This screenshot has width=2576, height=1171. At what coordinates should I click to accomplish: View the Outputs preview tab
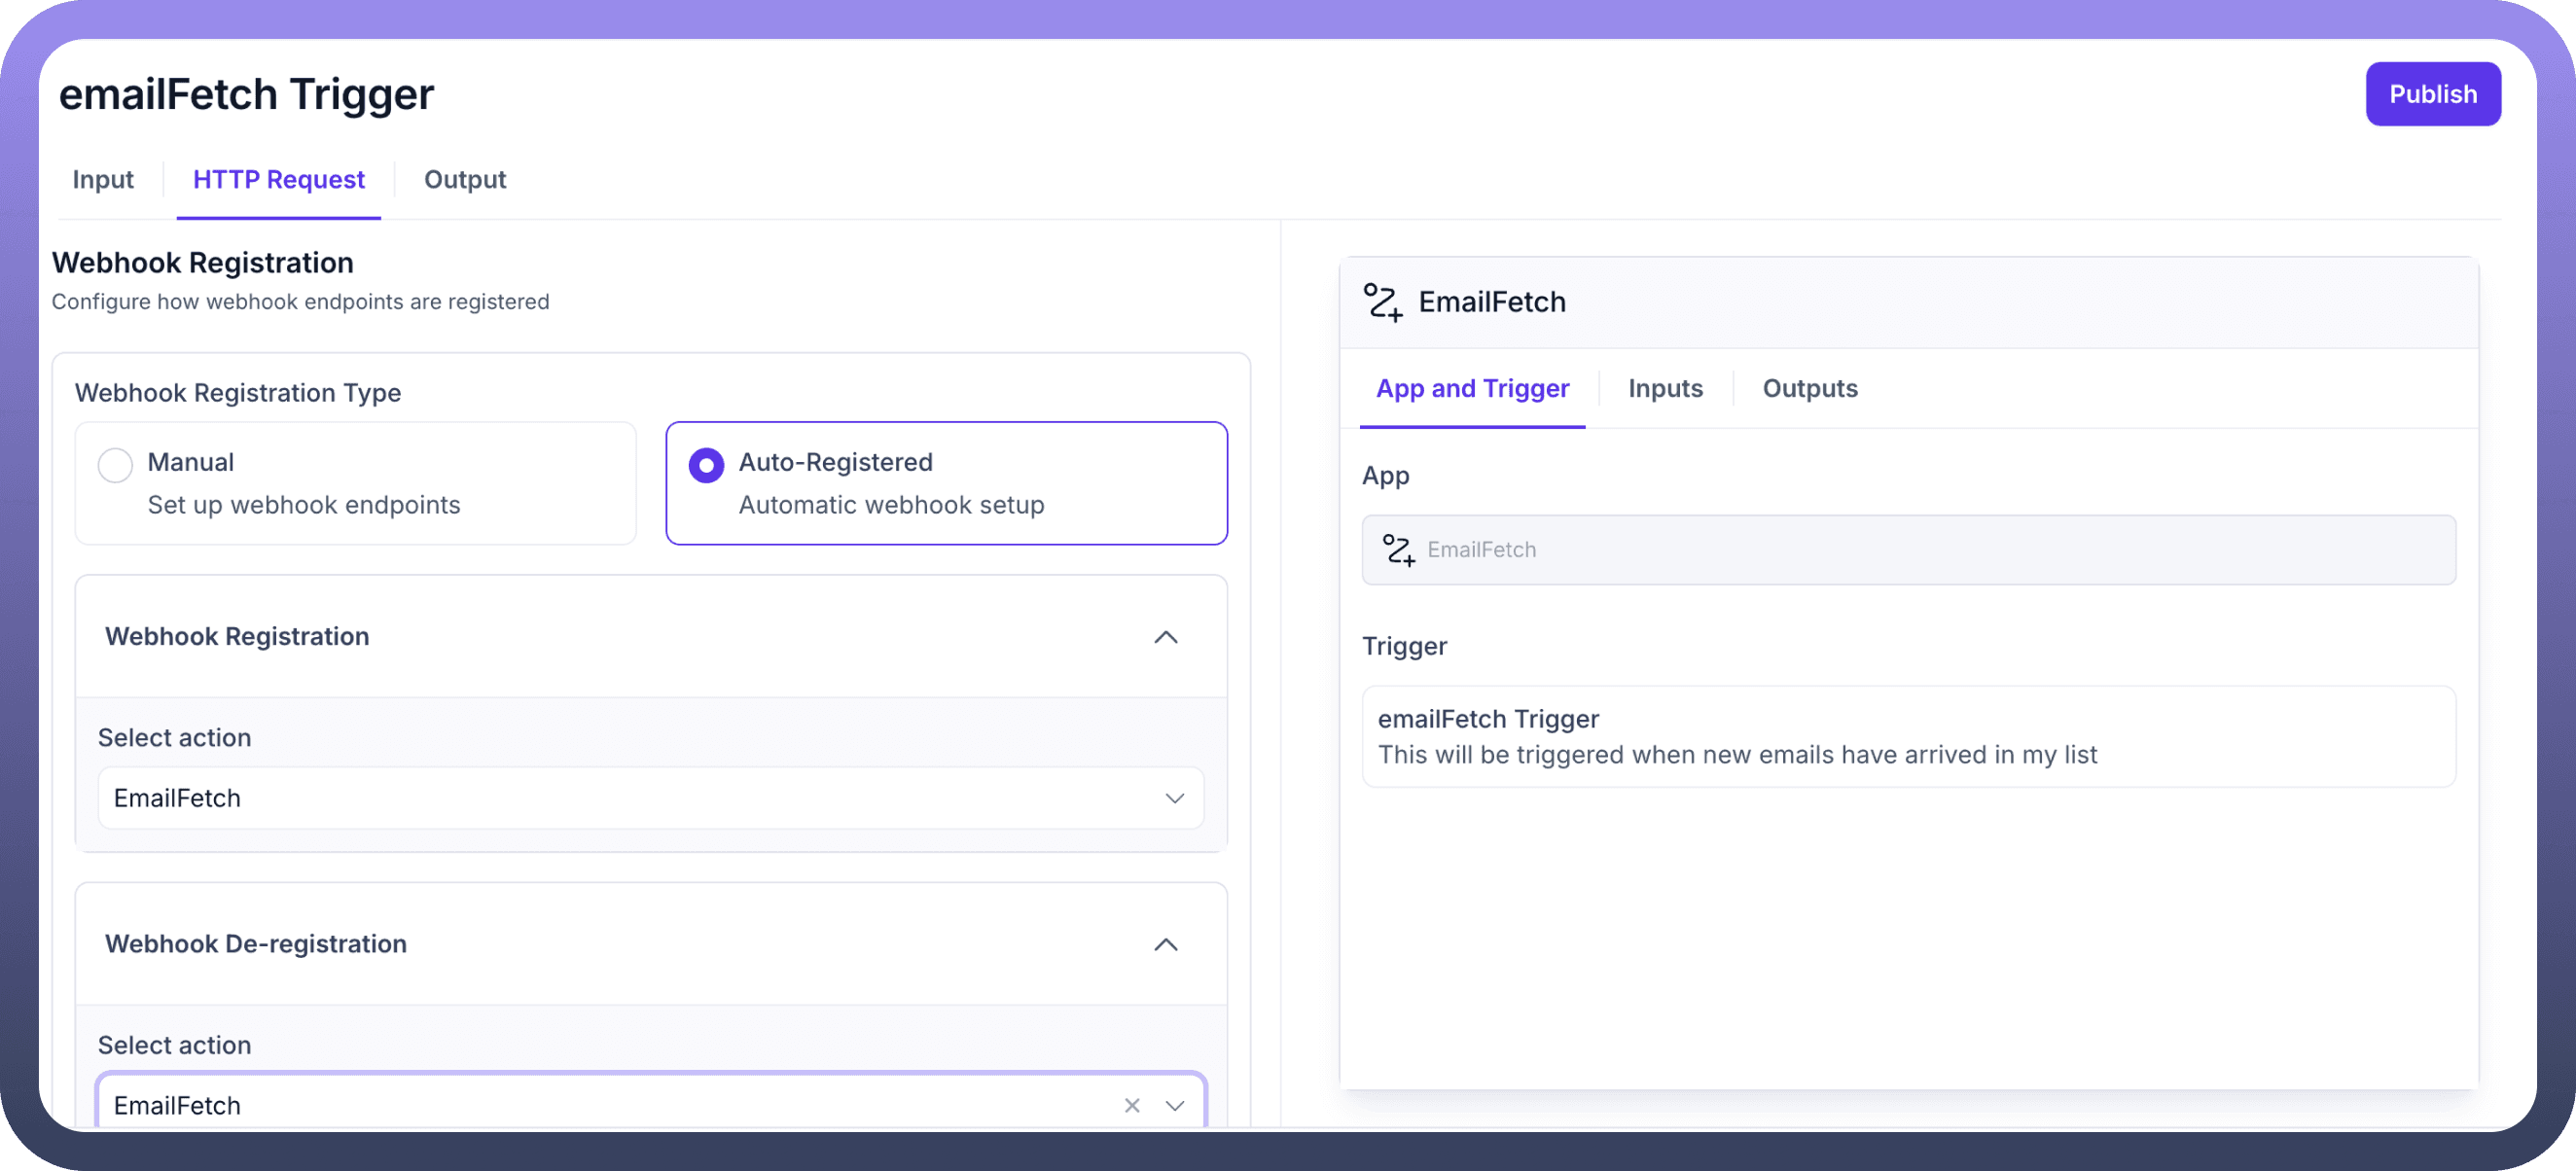1809,389
